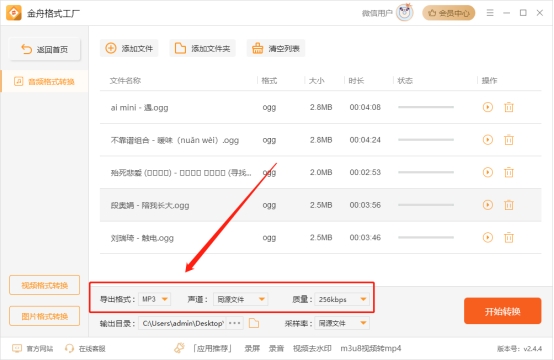Open 在线客服 support link

[85, 349]
